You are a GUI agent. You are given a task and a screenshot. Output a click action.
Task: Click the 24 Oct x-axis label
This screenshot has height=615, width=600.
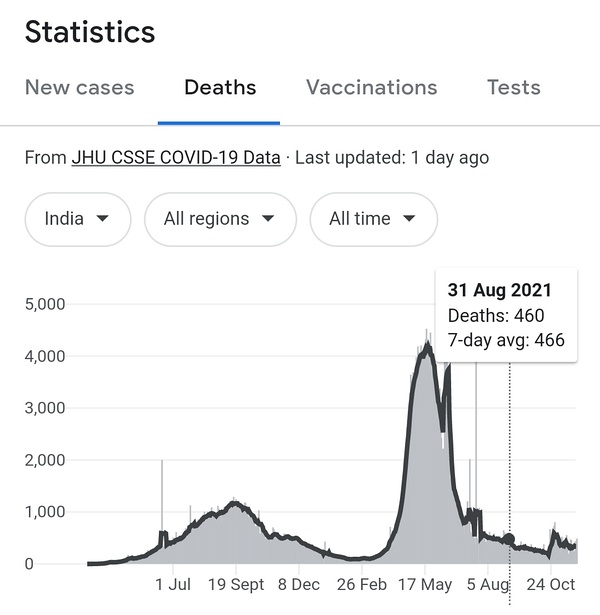pyautogui.click(x=551, y=584)
